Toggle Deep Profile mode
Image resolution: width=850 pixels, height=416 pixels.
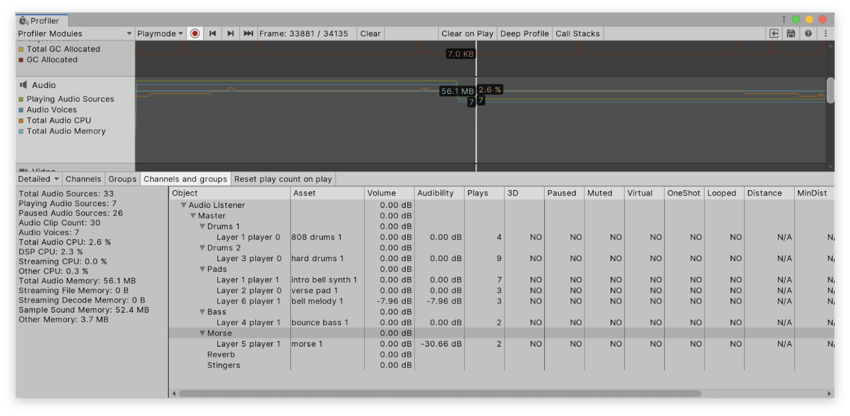point(524,34)
